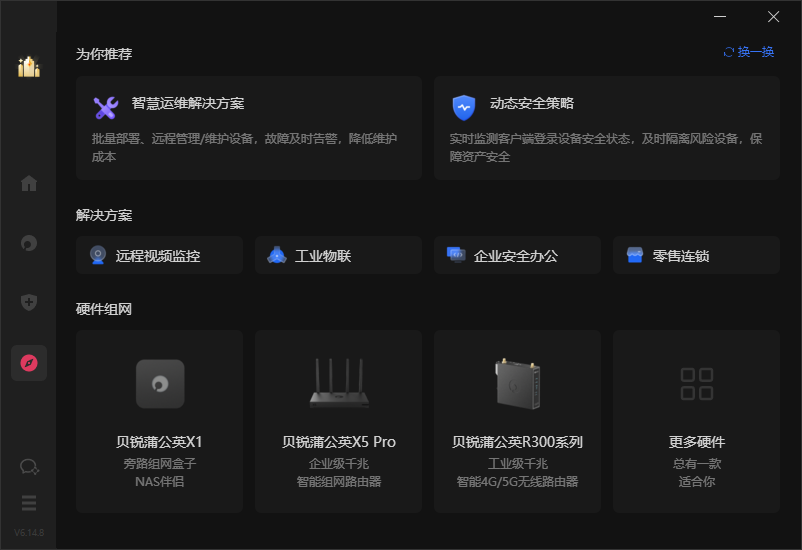The image size is (802, 550).
Task: Click the refresh icon next to 换一换
Action: click(729, 52)
